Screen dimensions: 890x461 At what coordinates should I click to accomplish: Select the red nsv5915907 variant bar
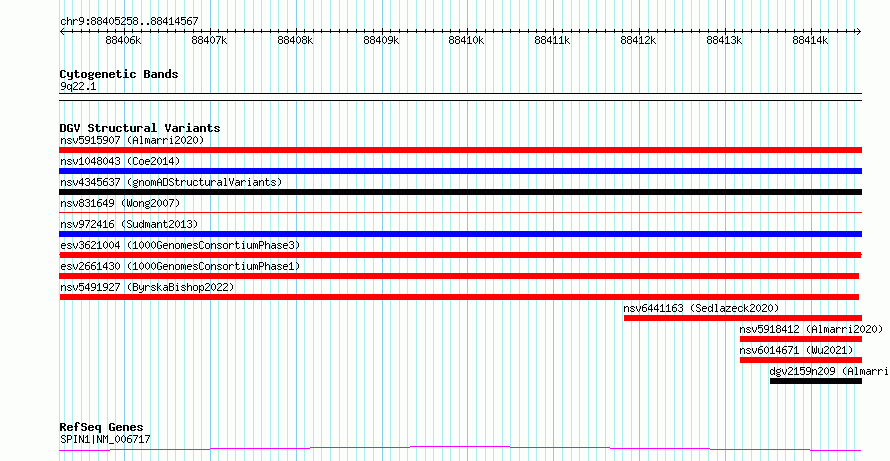(x=461, y=150)
